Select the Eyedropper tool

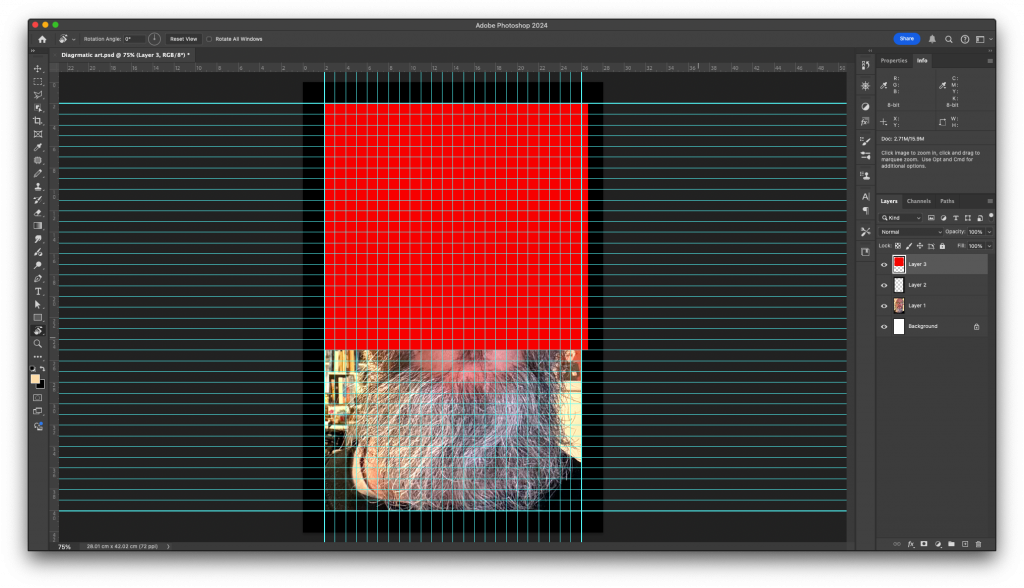pyautogui.click(x=38, y=147)
